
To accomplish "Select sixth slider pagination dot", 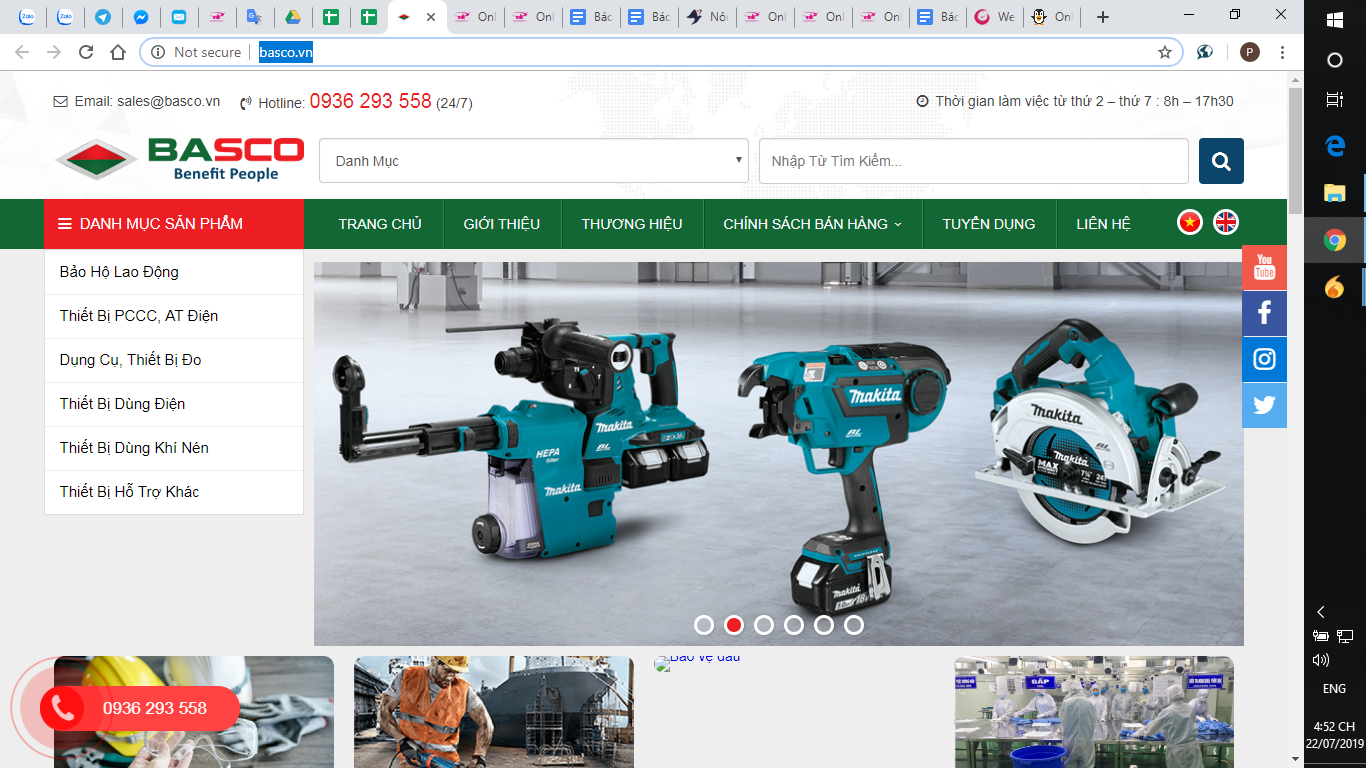I will tap(854, 625).
